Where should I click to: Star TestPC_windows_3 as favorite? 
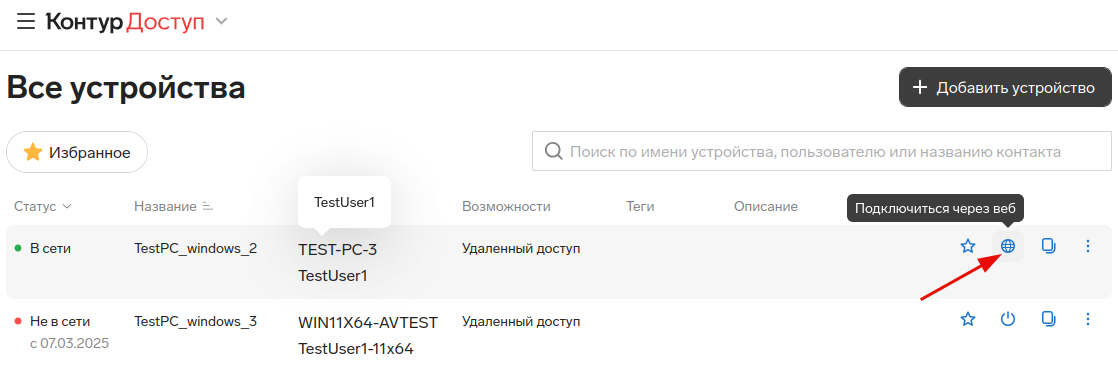point(968,319)
